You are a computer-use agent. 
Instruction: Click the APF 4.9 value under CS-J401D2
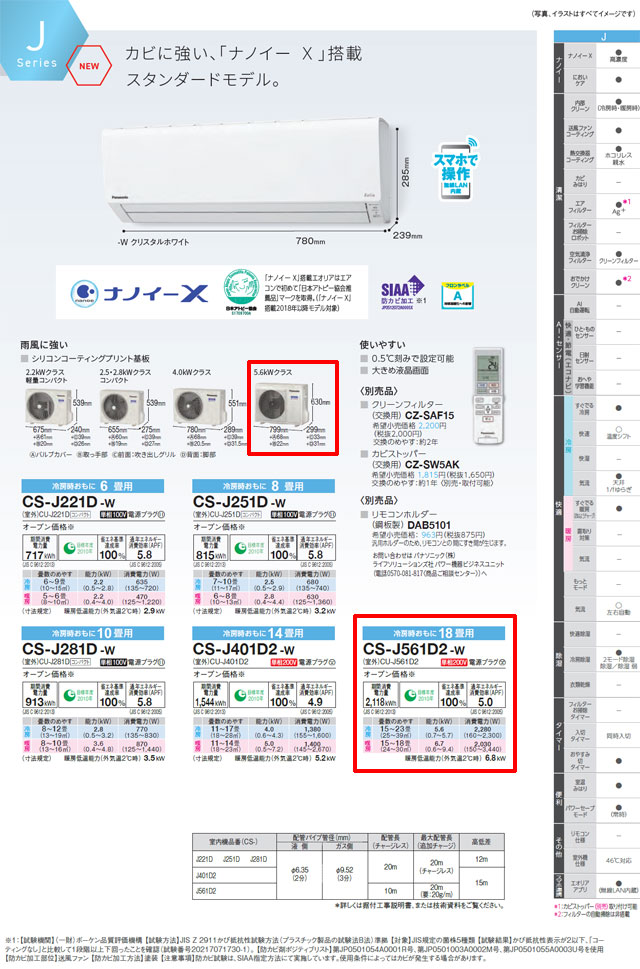[x=315, y=702]
